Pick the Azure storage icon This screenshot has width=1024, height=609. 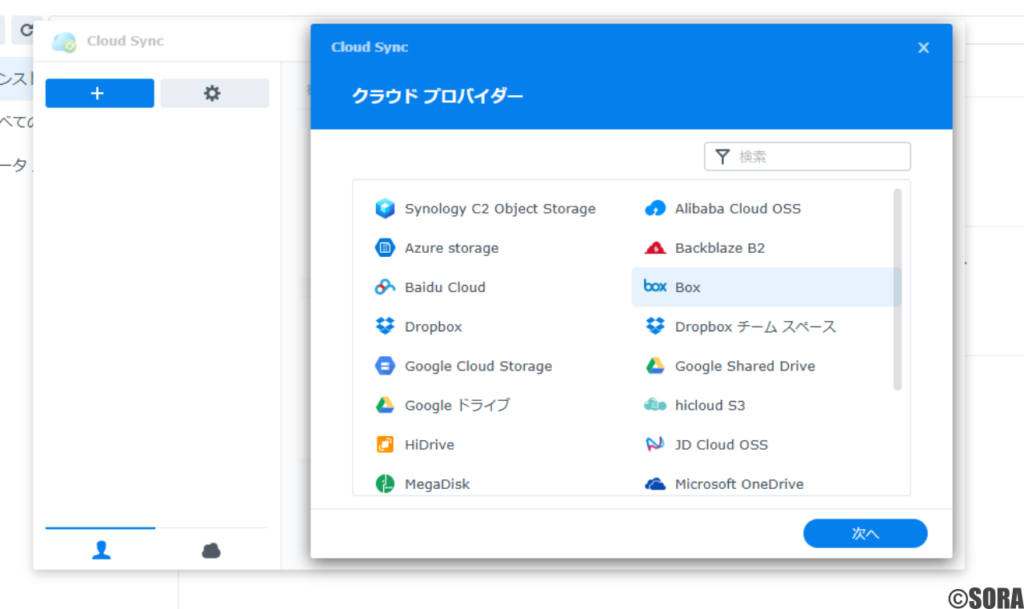pos(385,248)
